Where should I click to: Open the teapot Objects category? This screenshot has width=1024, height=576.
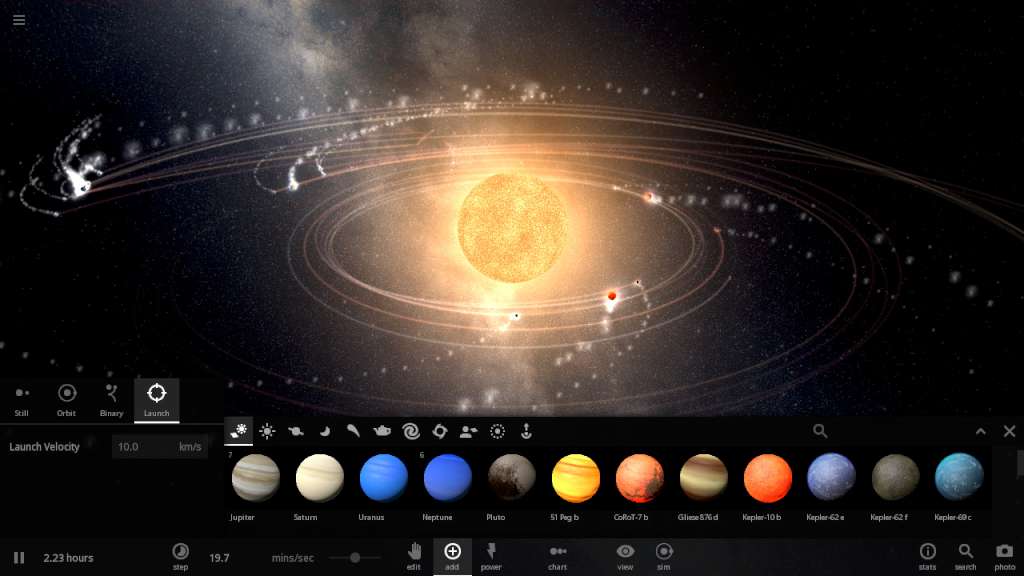pyautogui.click(x=381, y=431)
